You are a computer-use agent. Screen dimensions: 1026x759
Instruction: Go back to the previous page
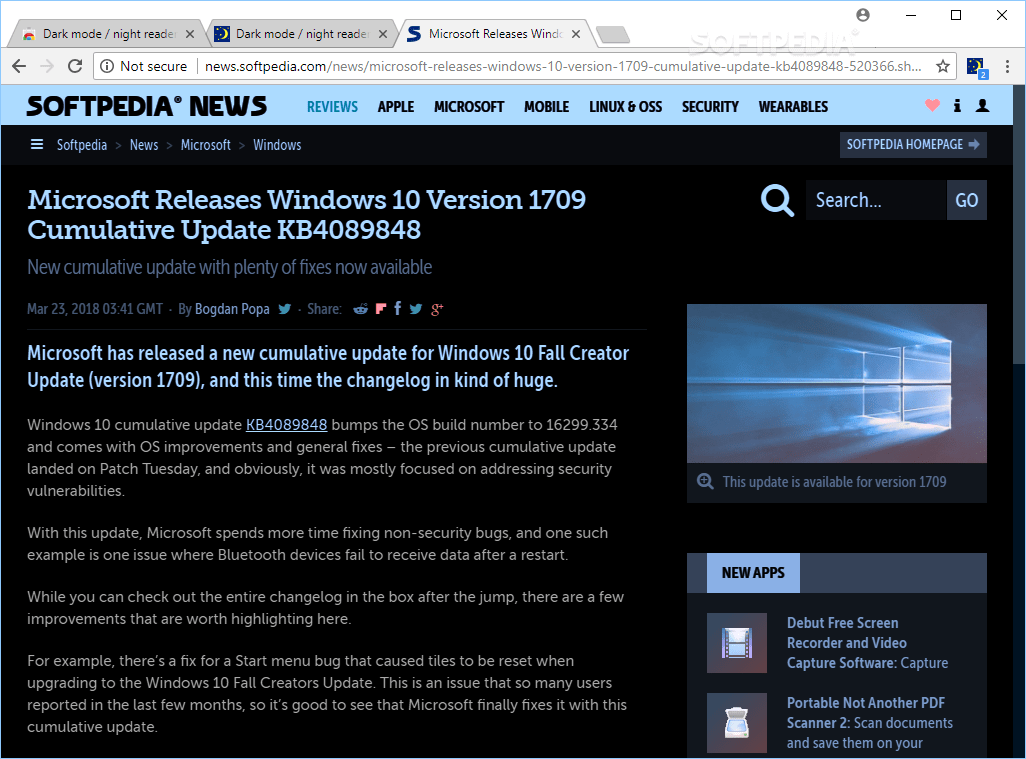click(x=19, y=66)
